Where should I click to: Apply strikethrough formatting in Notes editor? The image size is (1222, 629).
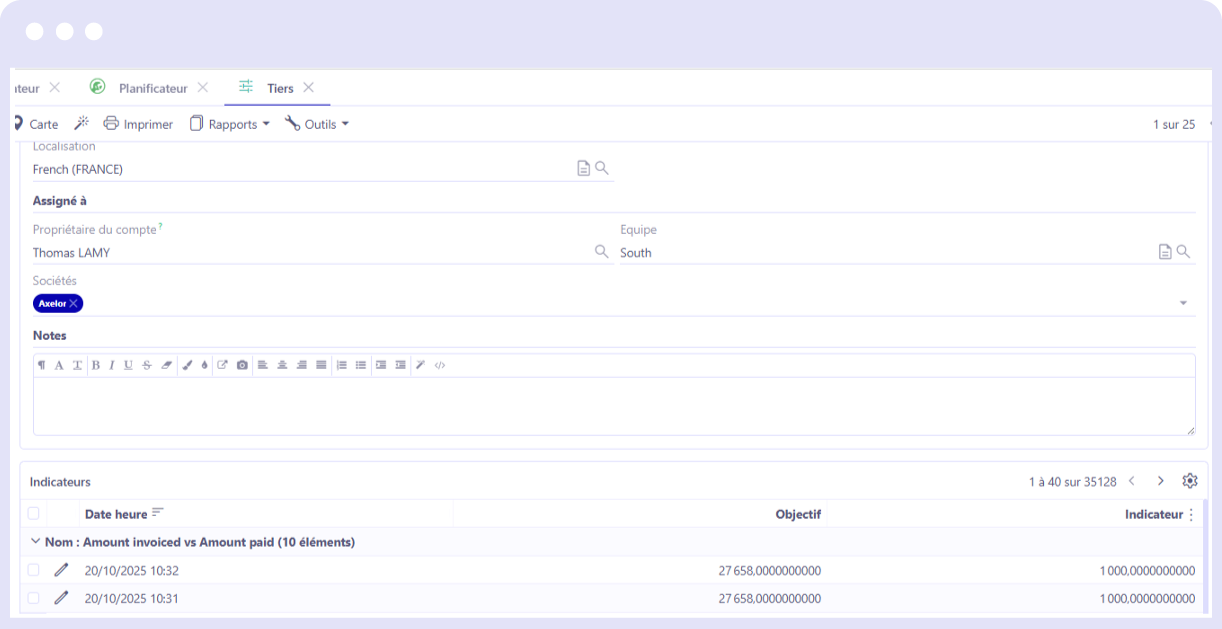pos(147,365)
